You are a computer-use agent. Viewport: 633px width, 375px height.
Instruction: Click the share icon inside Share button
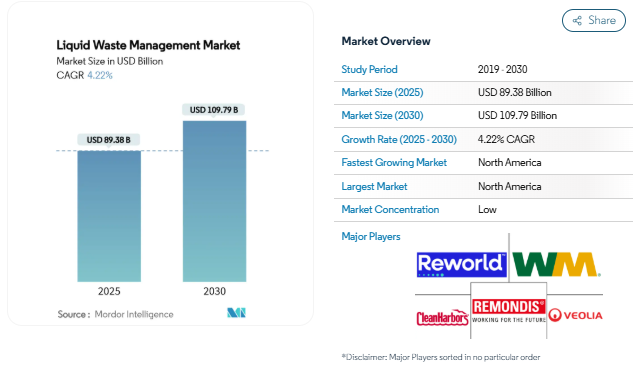577,21
